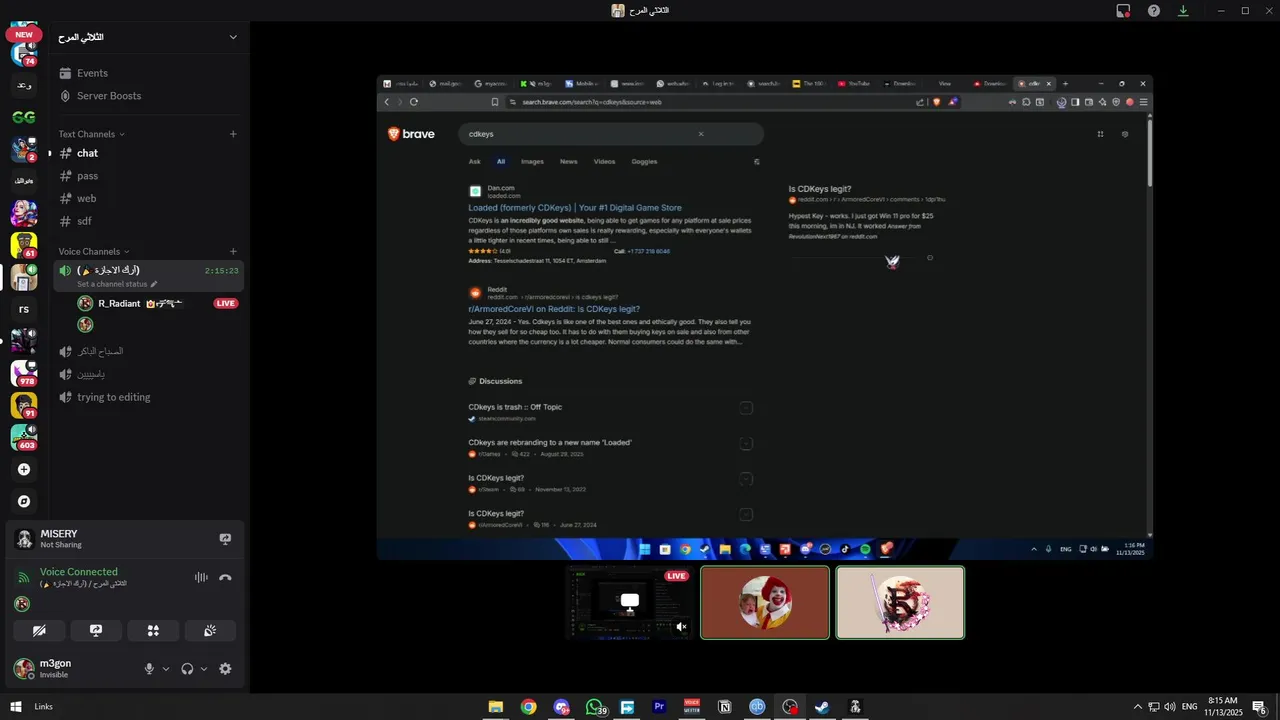The width and height of the screenshot is (1280, 720).
Task: Disconnect from voice using hang-up icon
Action: (225, 577)
